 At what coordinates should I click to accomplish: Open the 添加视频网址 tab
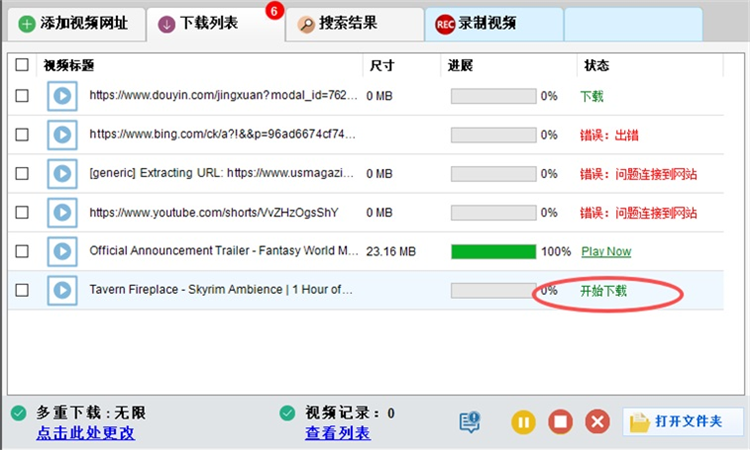(x=76, y=23)
